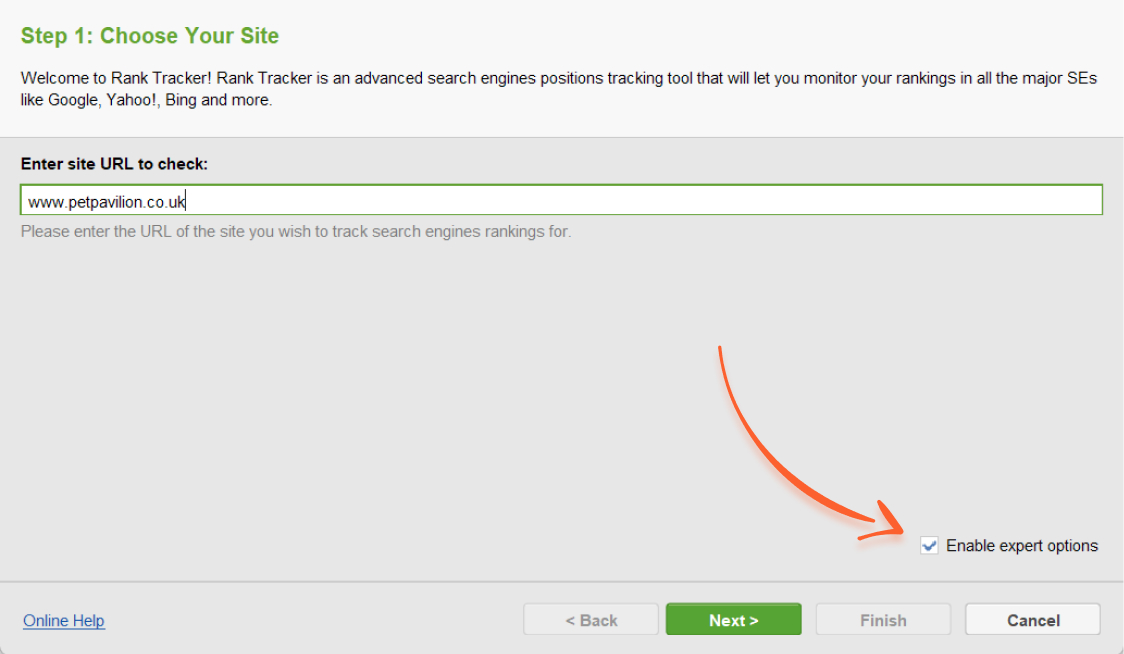The image size is (1124, 654).
Task: Open the Online Help link
Action: (x=64, y=620)
